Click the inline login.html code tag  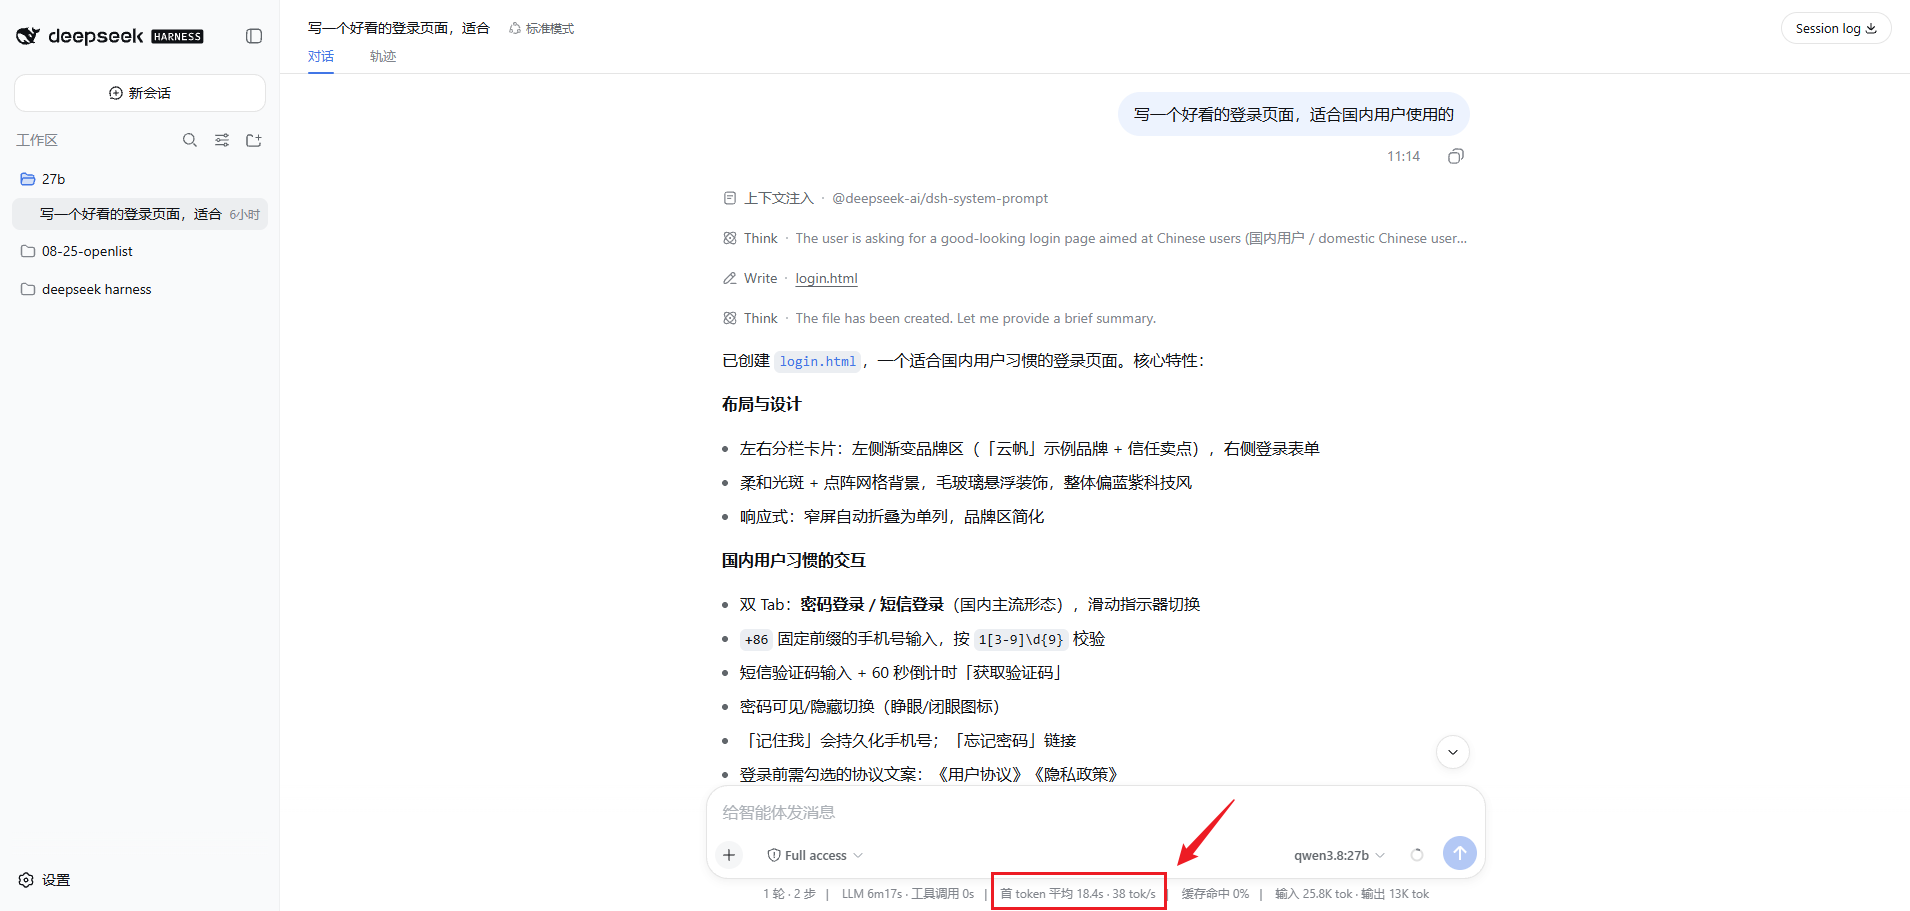818,361
